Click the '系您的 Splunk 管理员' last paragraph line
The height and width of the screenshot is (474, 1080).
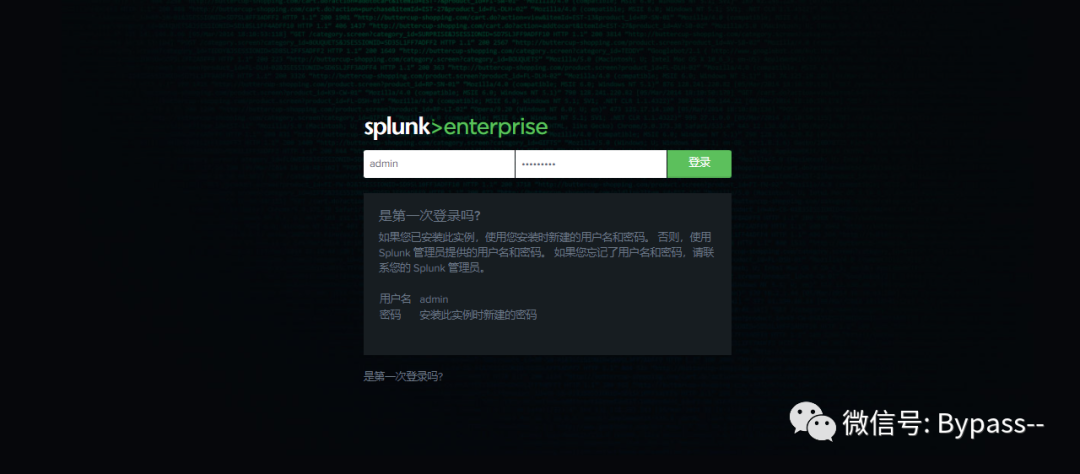tap(433, 269)
